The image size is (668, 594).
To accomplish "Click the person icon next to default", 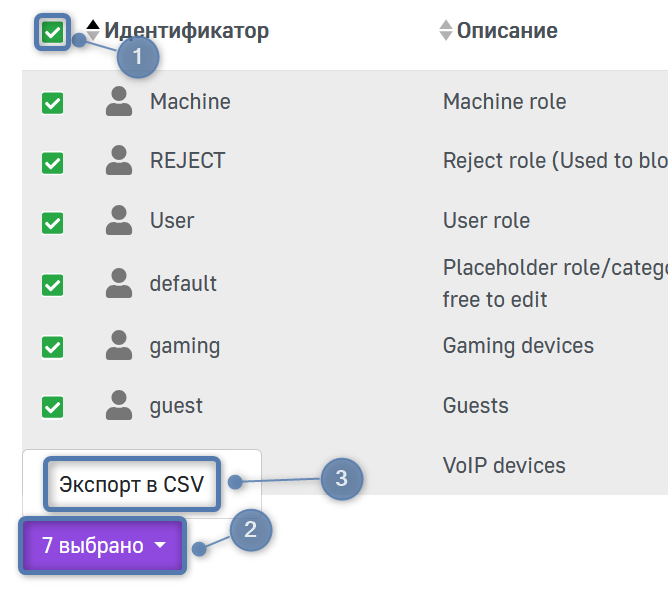I will pos(119,283).
